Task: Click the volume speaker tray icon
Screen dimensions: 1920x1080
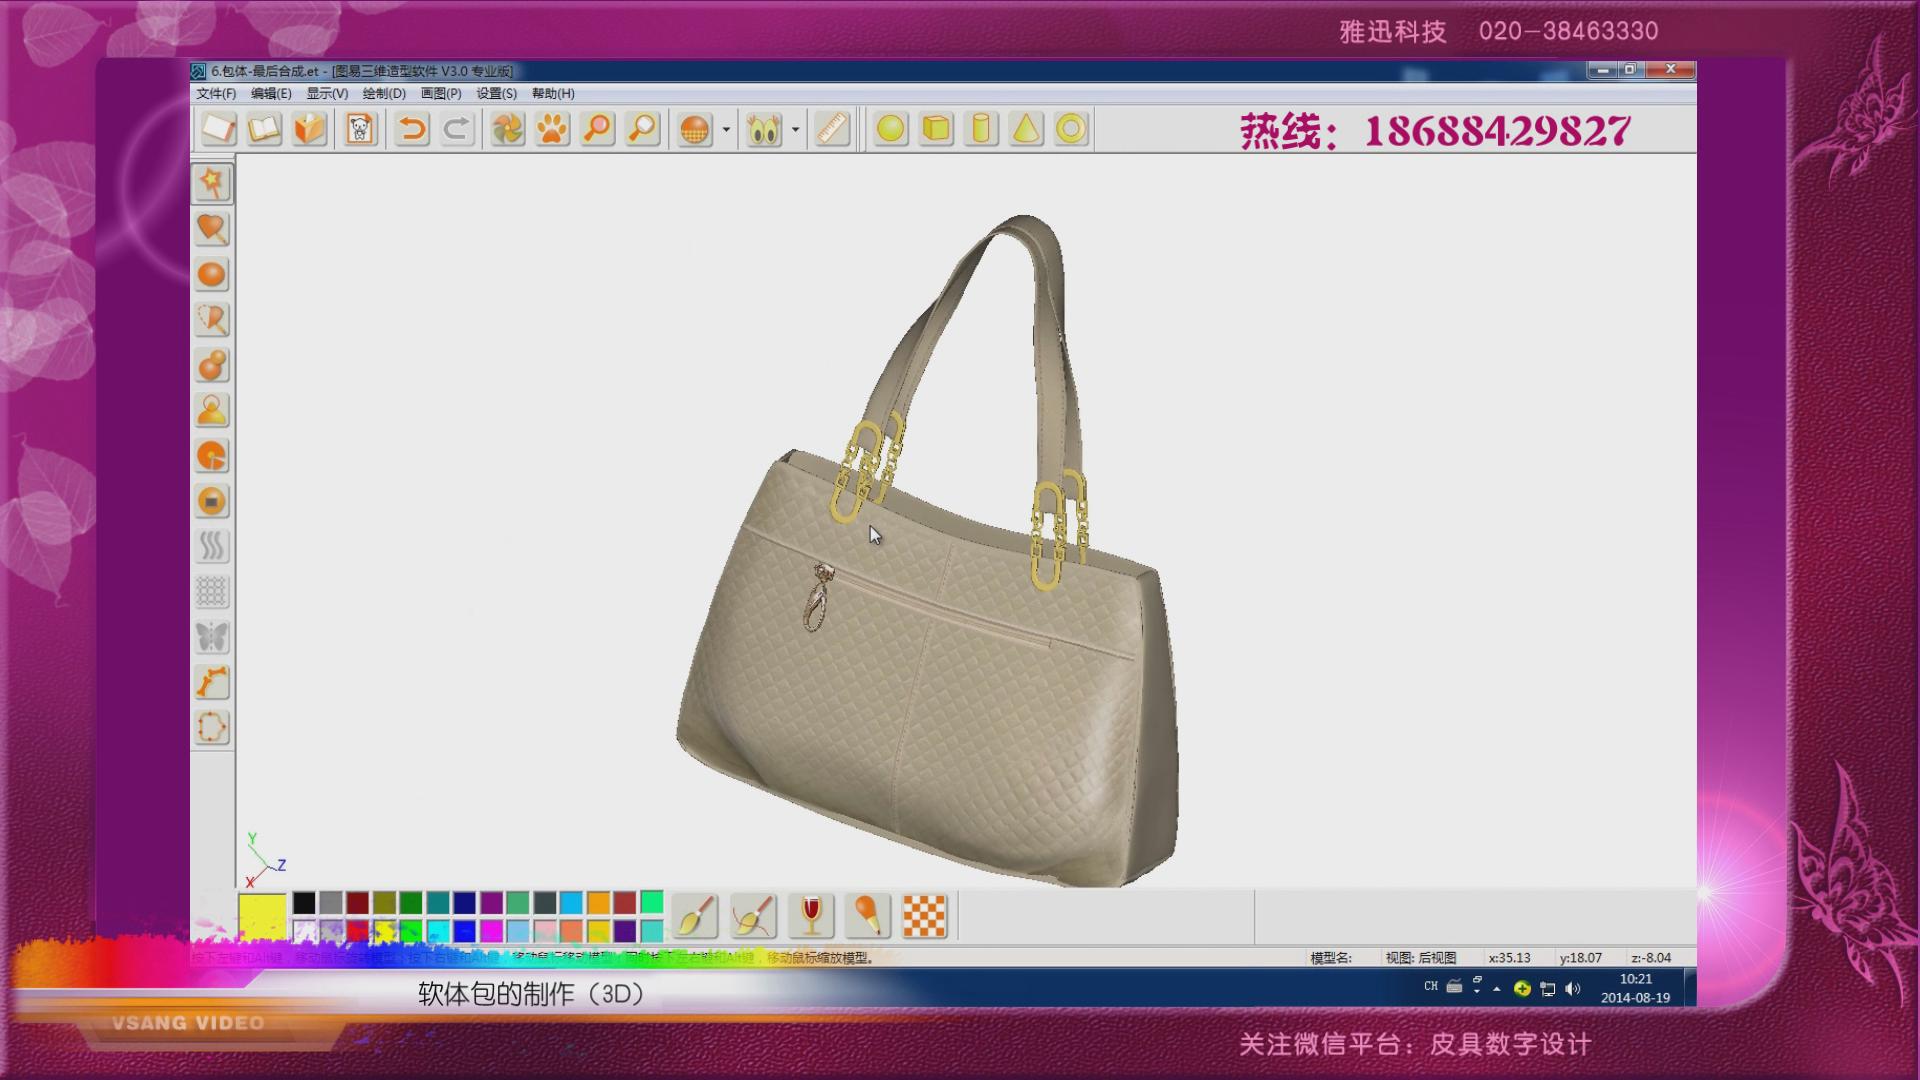Action: tap(1572, 989)
